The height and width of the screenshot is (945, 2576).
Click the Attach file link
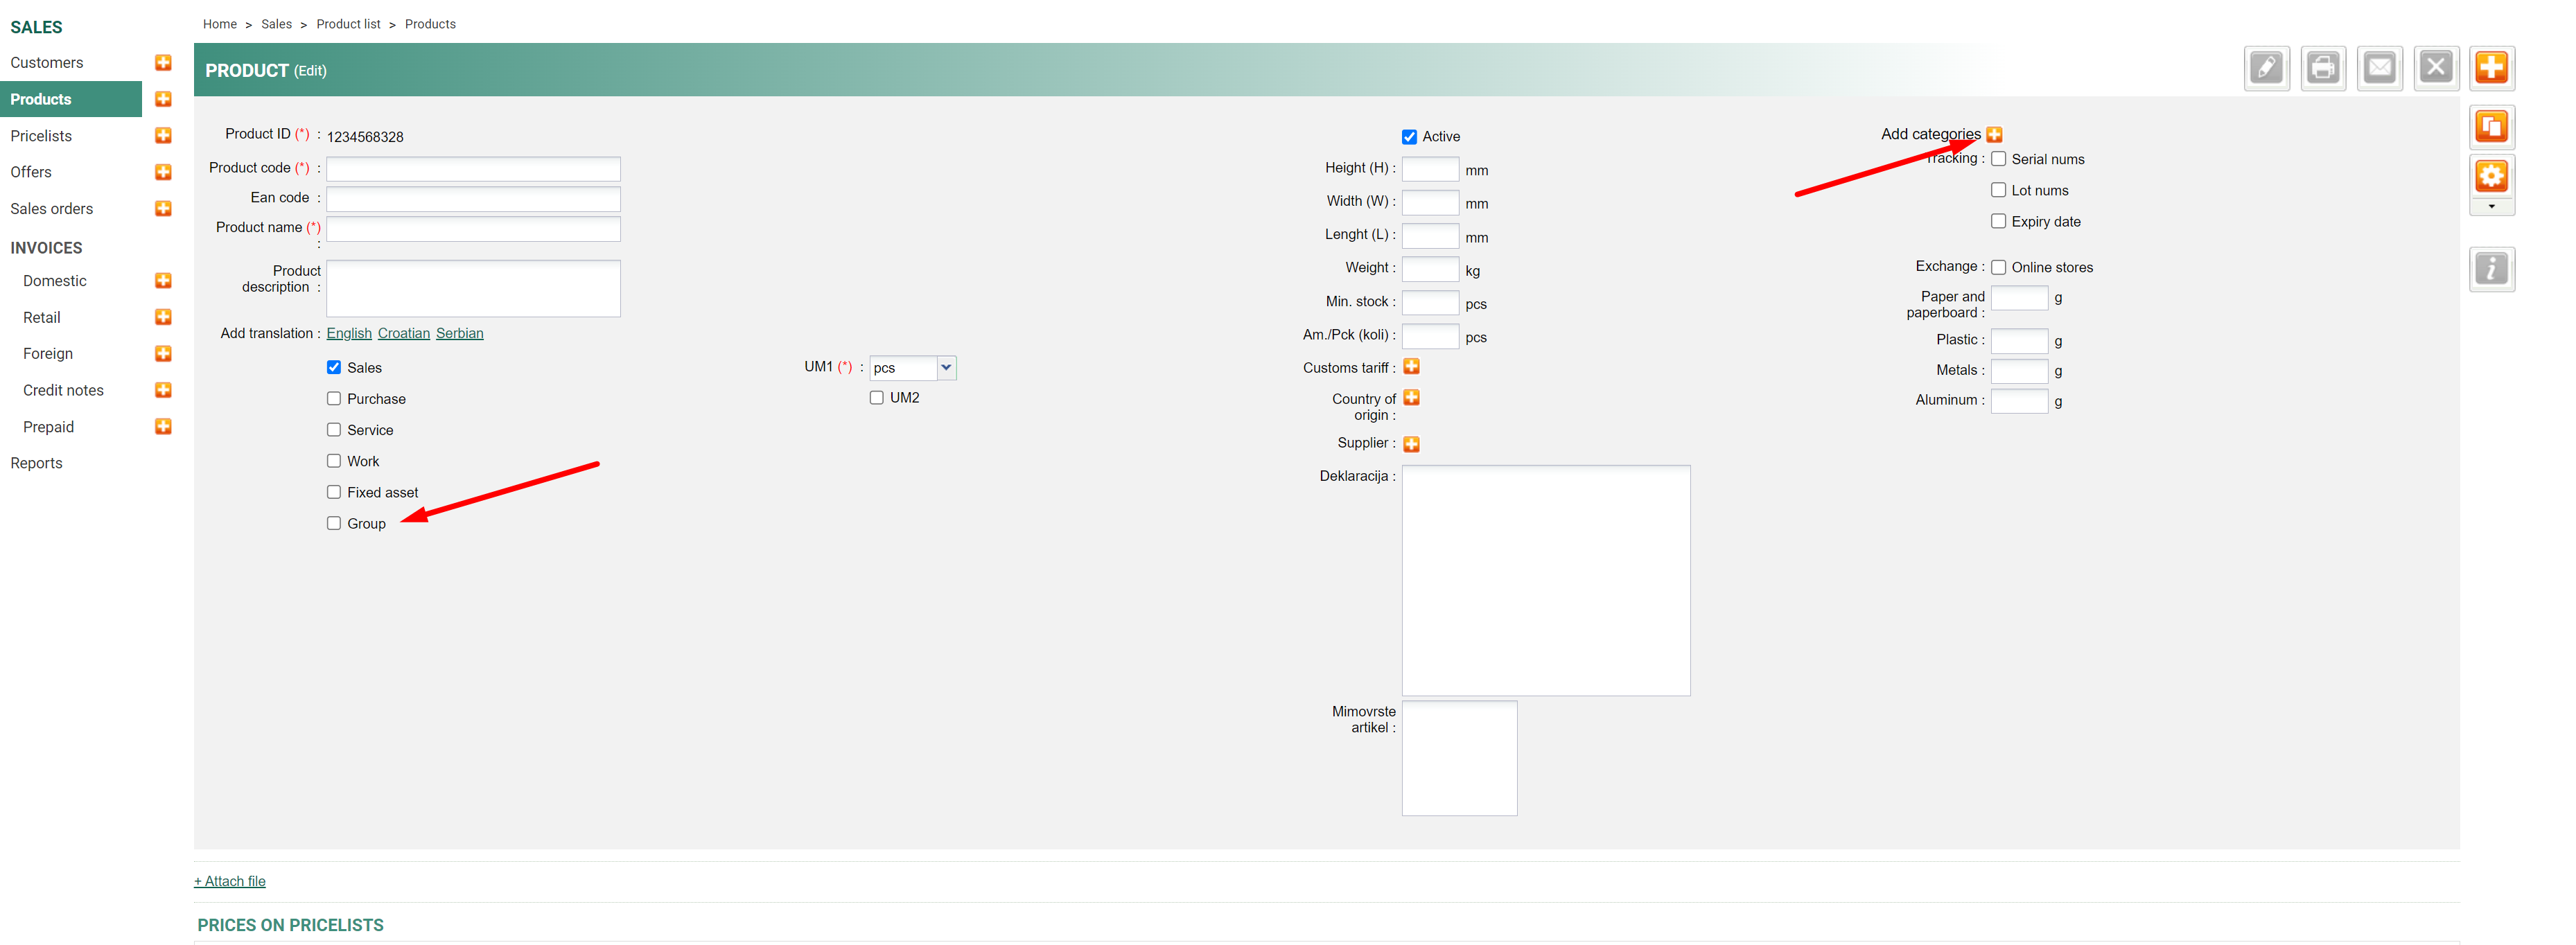click(230, 881)
